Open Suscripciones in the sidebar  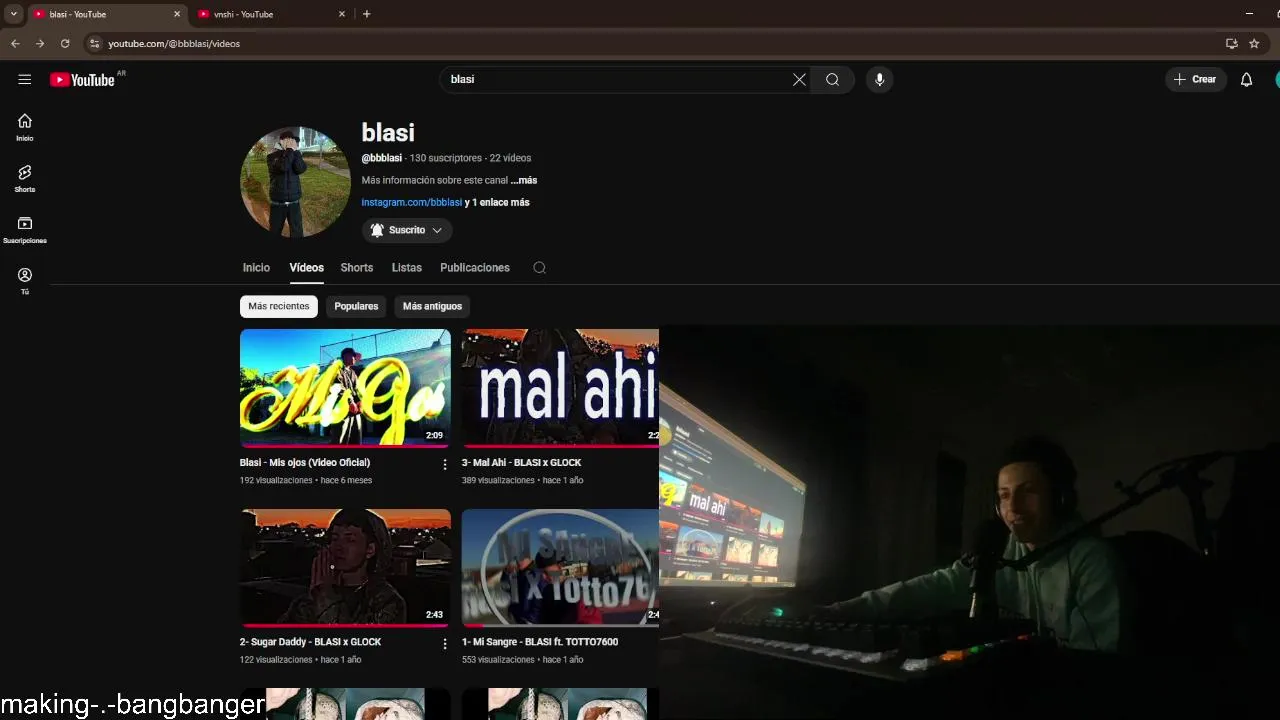[25, 230]
